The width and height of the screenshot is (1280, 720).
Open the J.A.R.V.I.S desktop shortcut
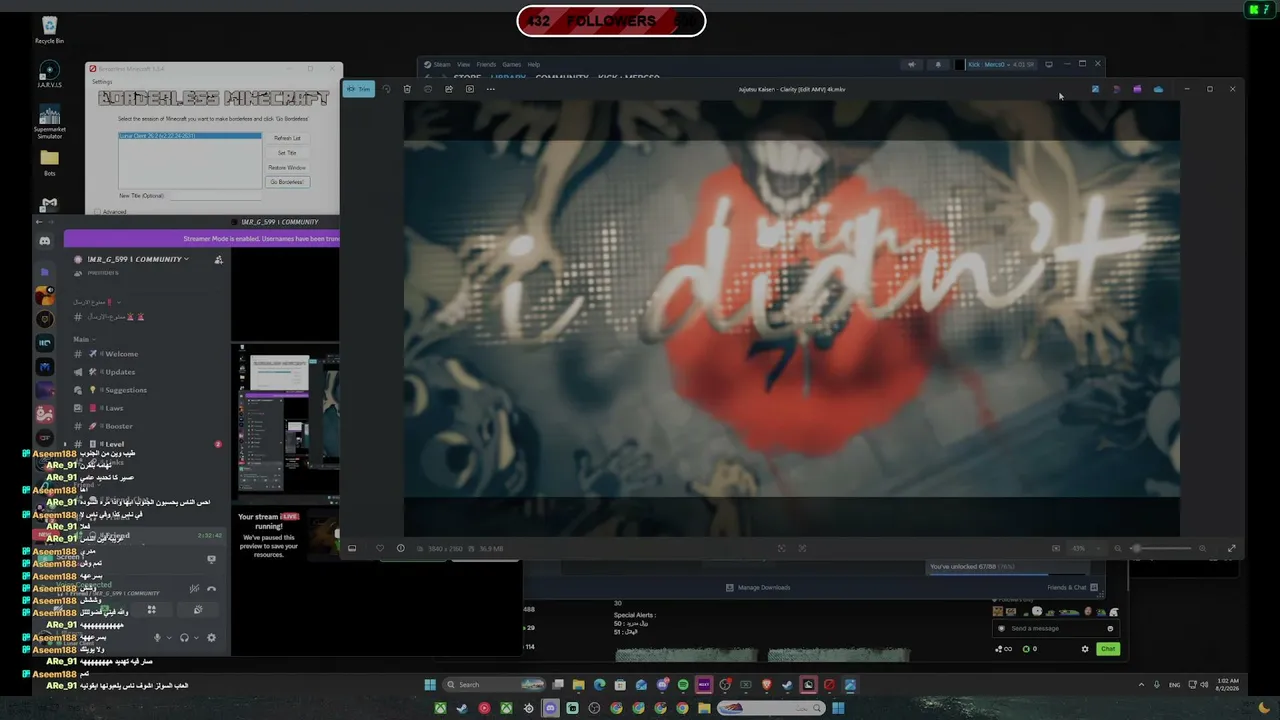(x=49, y=75)
